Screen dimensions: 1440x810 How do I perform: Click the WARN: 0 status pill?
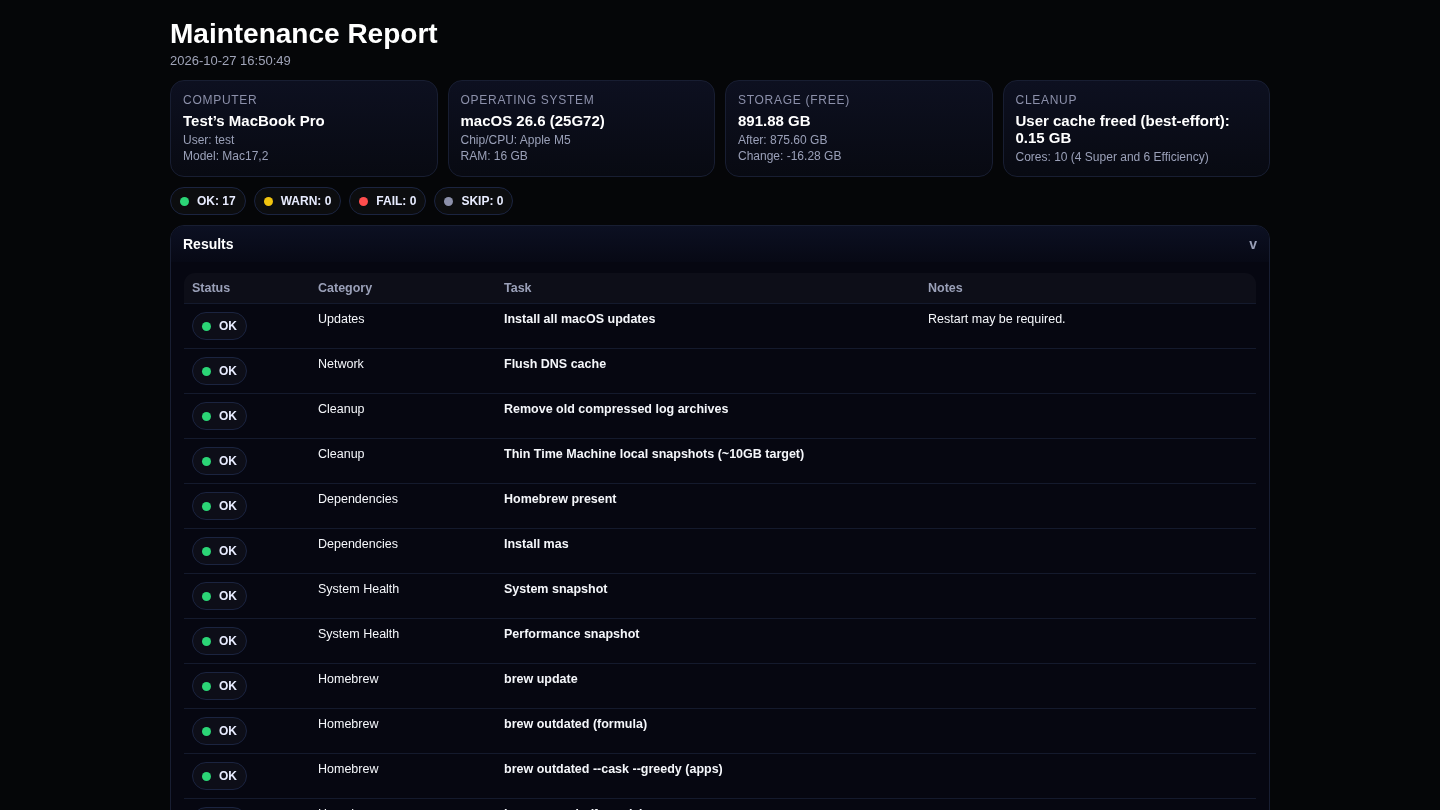[297, 201]
